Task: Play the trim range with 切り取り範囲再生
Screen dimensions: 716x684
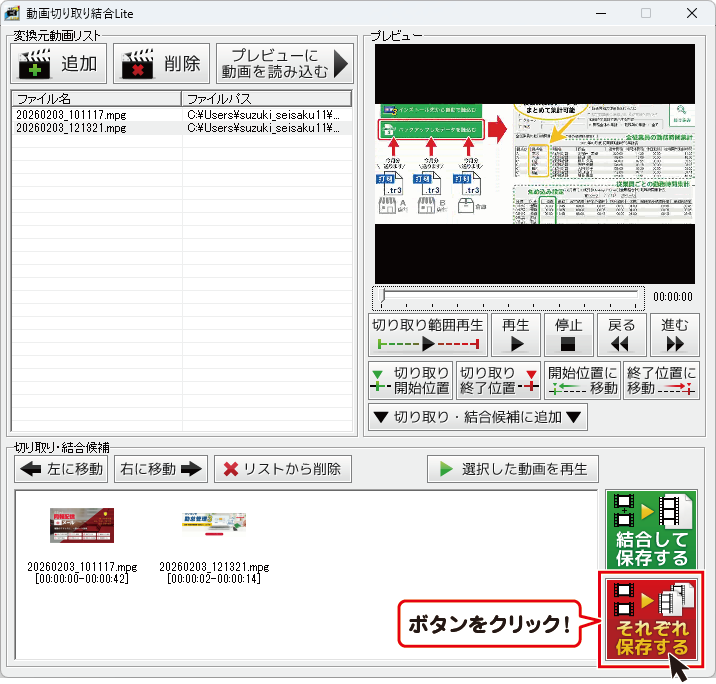Action: (428, 335)
